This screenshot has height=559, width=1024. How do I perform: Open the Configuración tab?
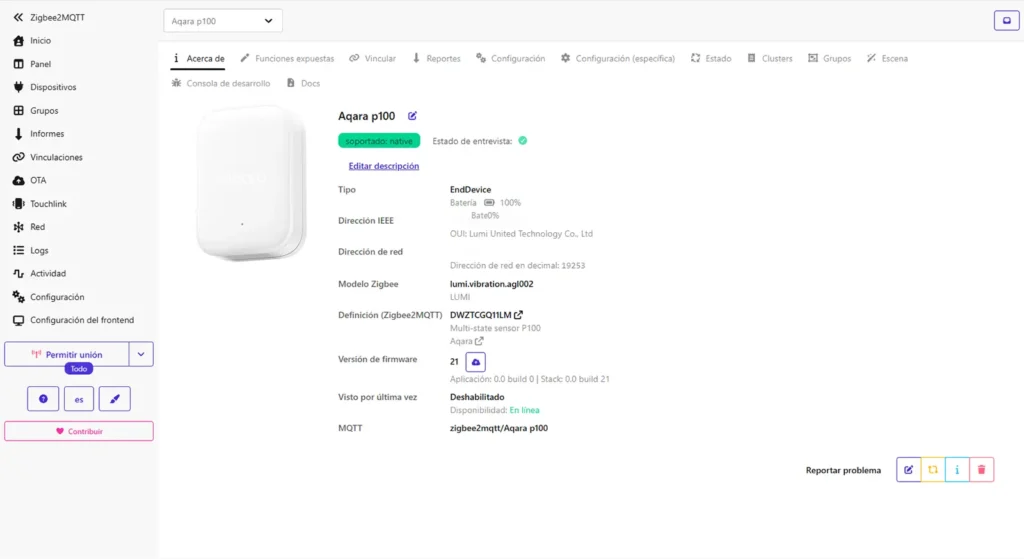tap(511, 59)
